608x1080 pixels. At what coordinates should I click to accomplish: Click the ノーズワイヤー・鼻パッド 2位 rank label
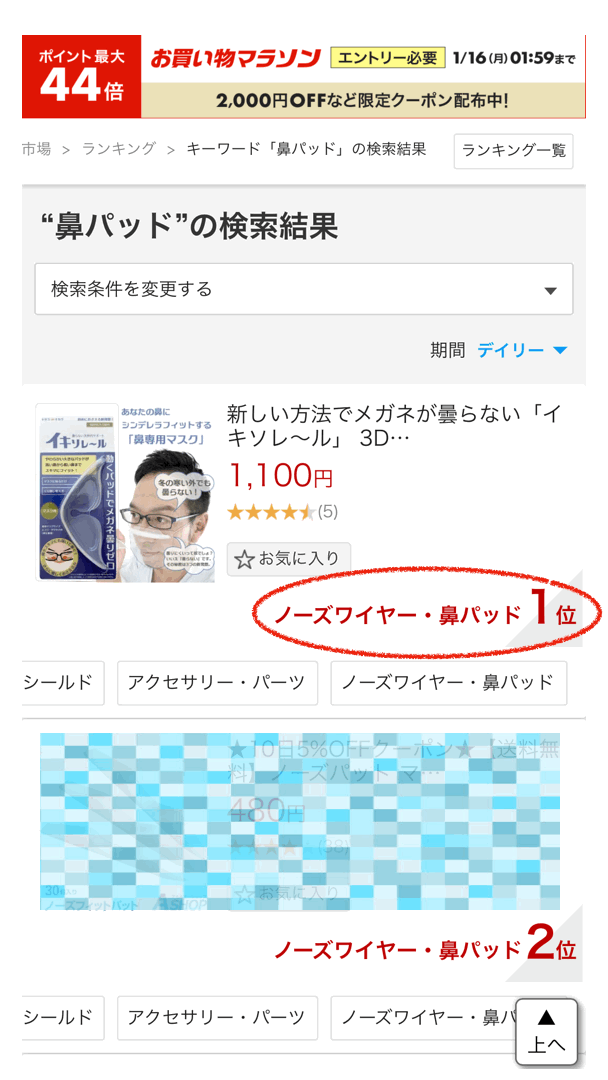coord(426,948)
